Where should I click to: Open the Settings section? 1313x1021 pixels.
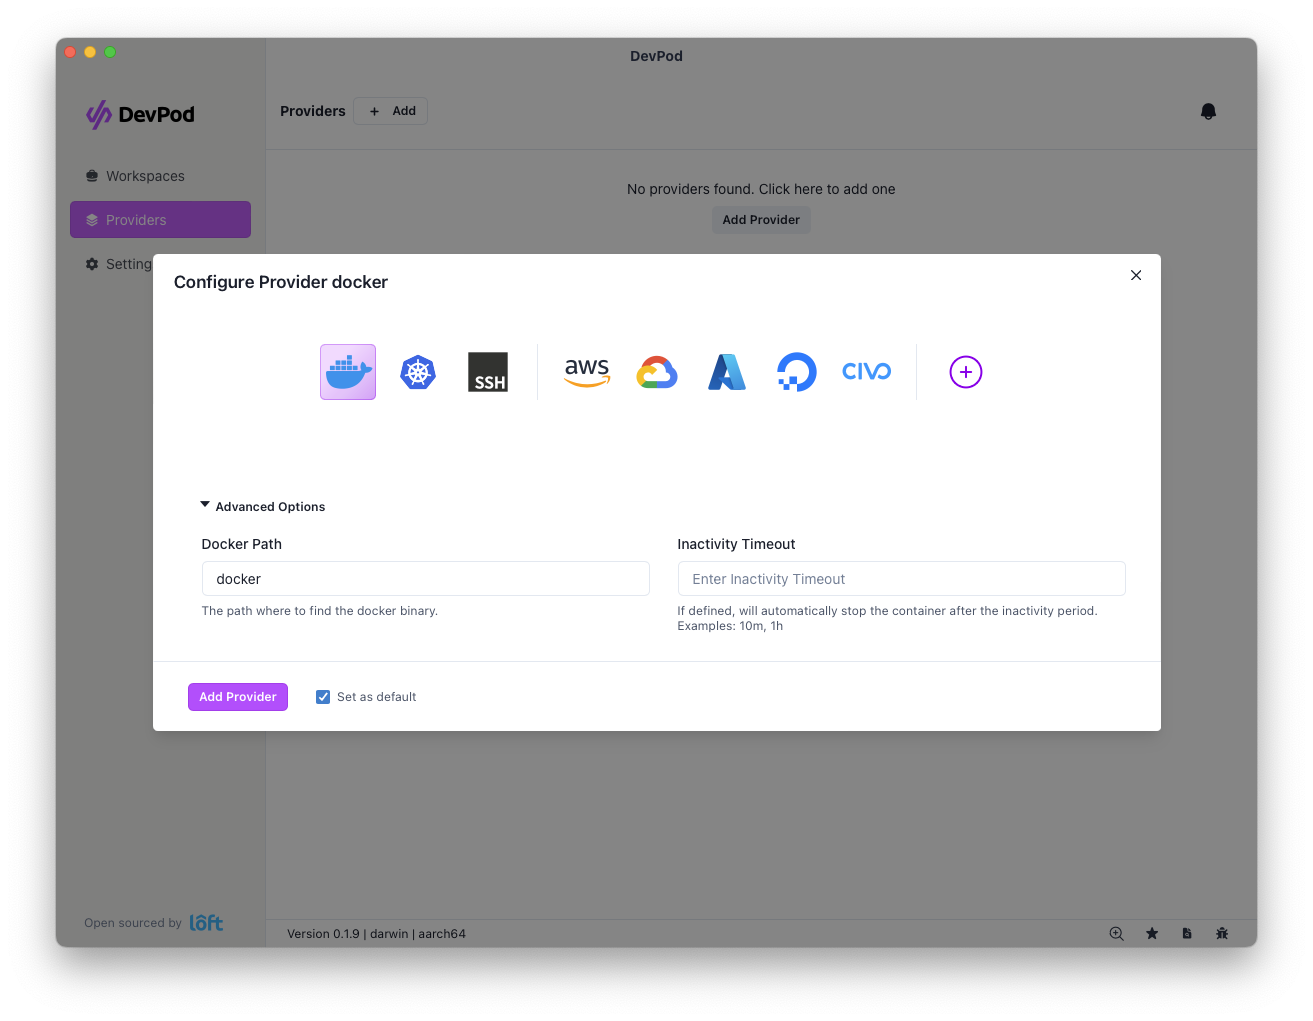click(129, 264)
